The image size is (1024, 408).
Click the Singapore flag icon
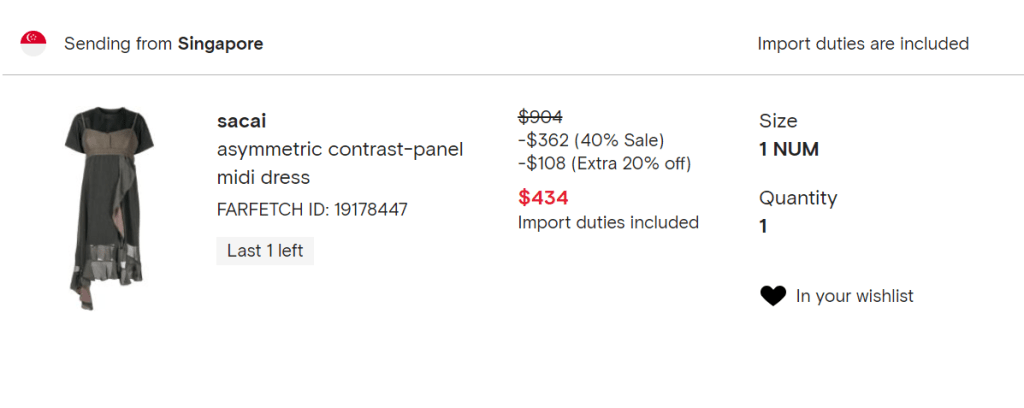coord(34,43)
